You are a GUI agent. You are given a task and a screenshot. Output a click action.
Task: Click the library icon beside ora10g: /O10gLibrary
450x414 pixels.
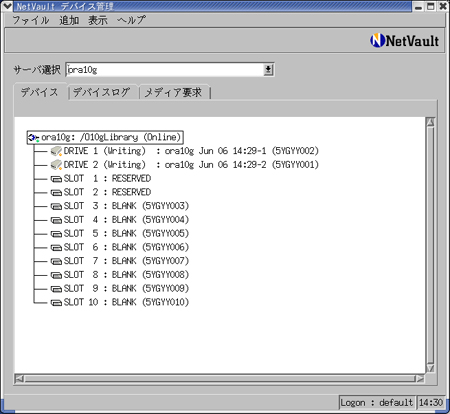click(x=33, y=137)
